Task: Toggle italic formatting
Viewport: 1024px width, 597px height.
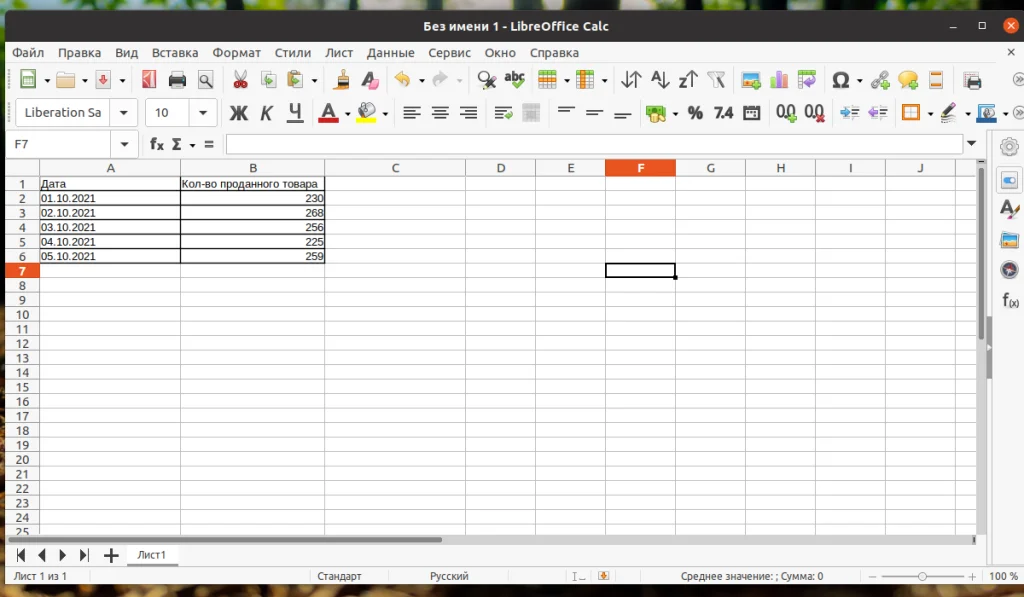Action: pyautogui.click(x=266, y=113)
